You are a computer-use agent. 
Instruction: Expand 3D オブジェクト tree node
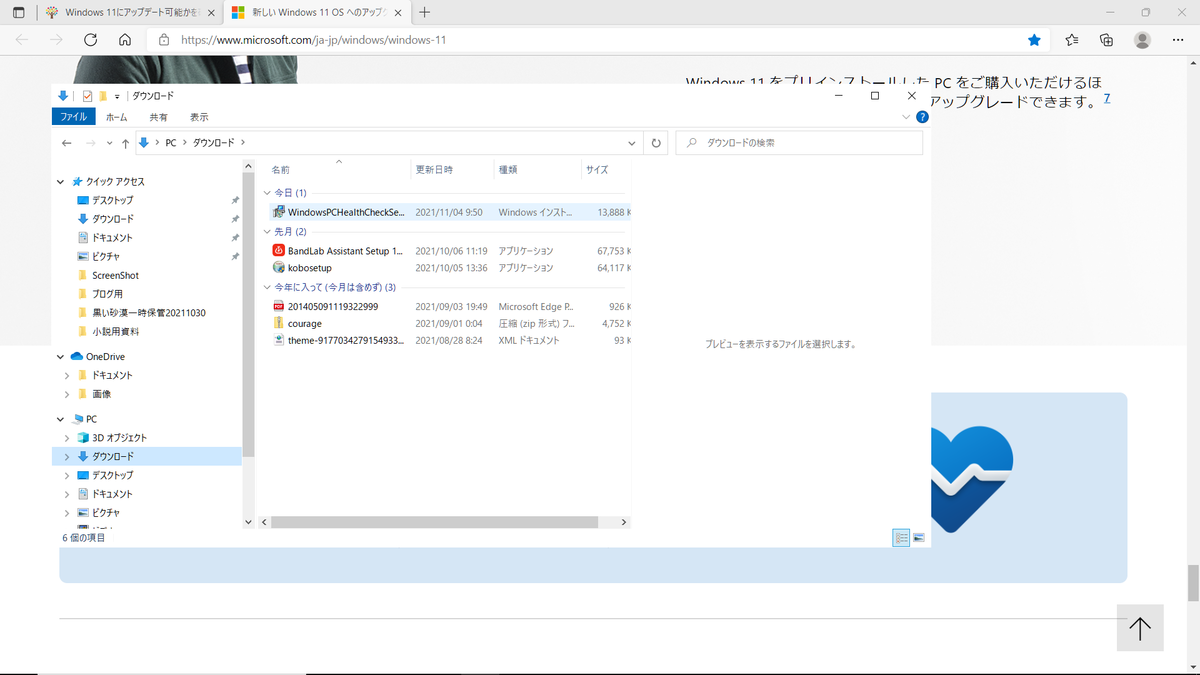tap(67, 438)
